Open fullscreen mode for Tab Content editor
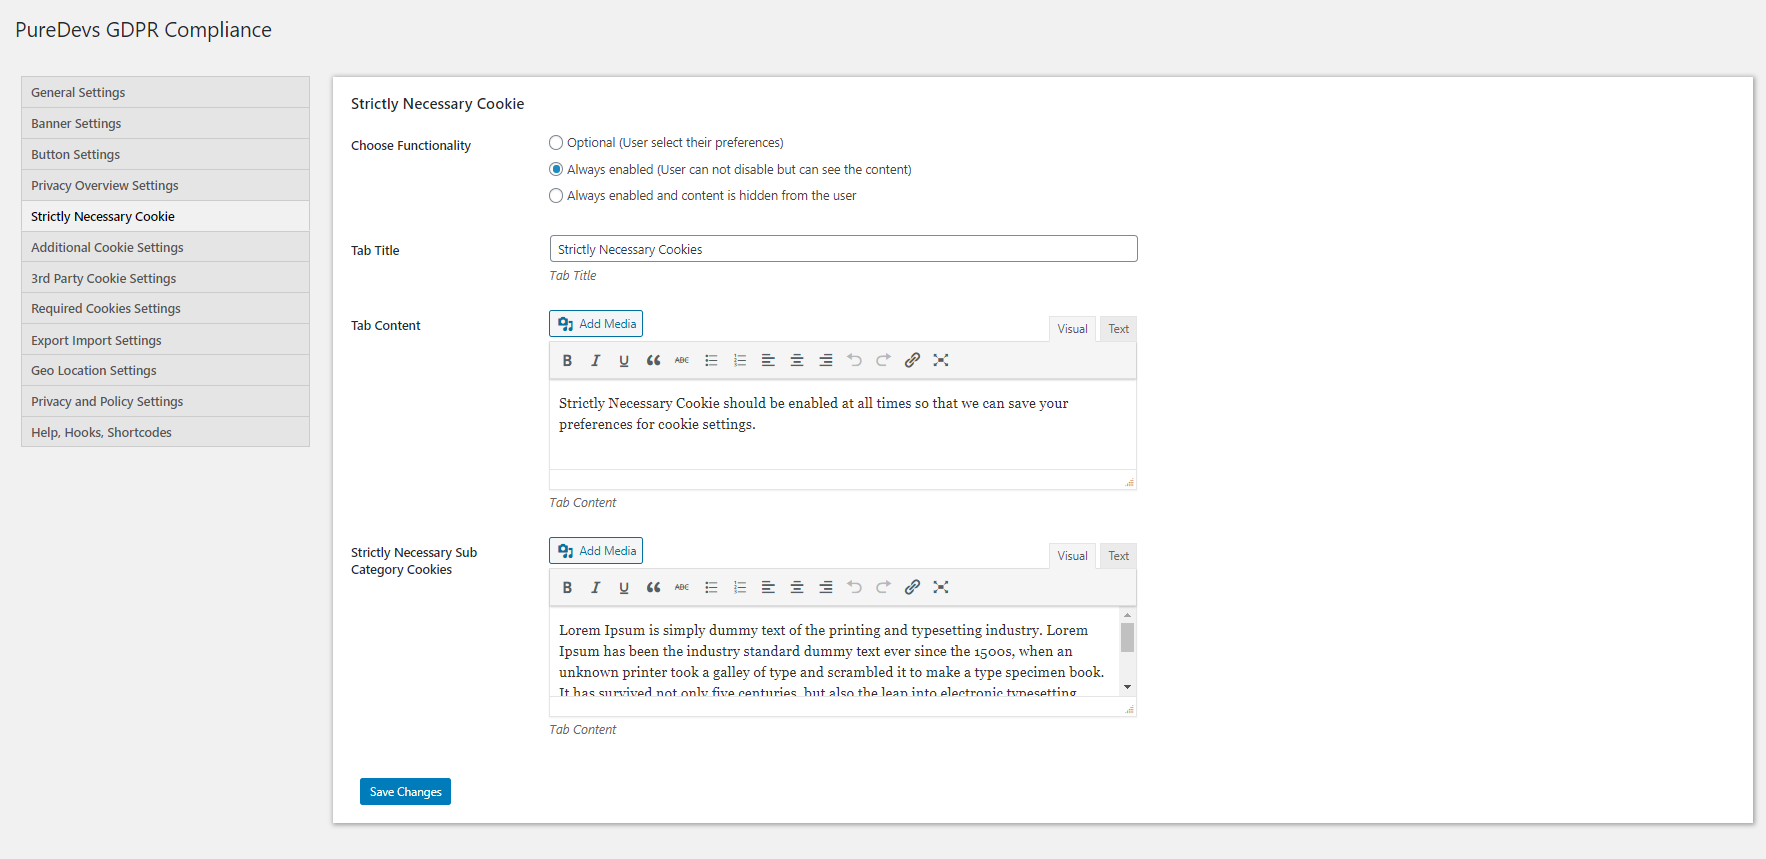 [941, 361]
